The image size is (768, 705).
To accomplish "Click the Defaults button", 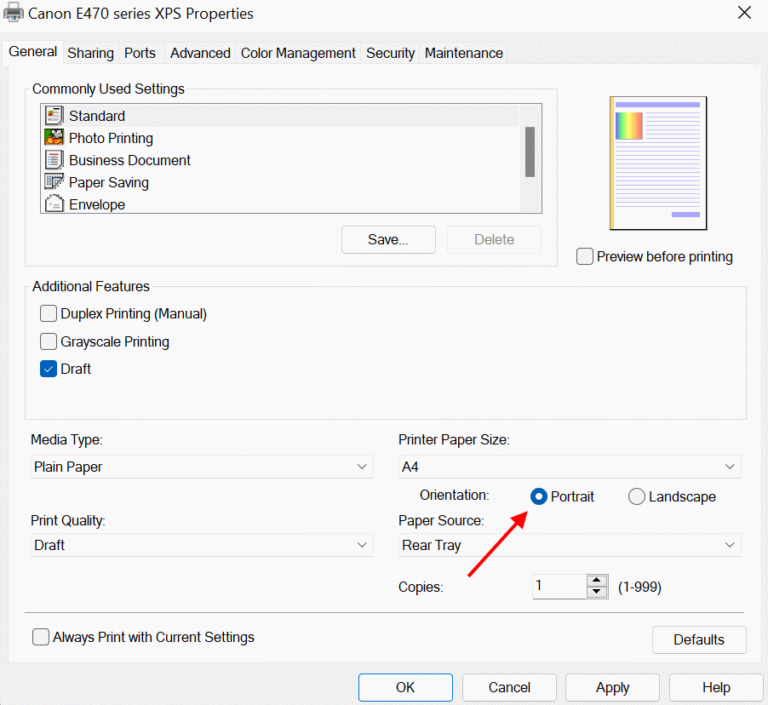I will click(x=698, y=640).
